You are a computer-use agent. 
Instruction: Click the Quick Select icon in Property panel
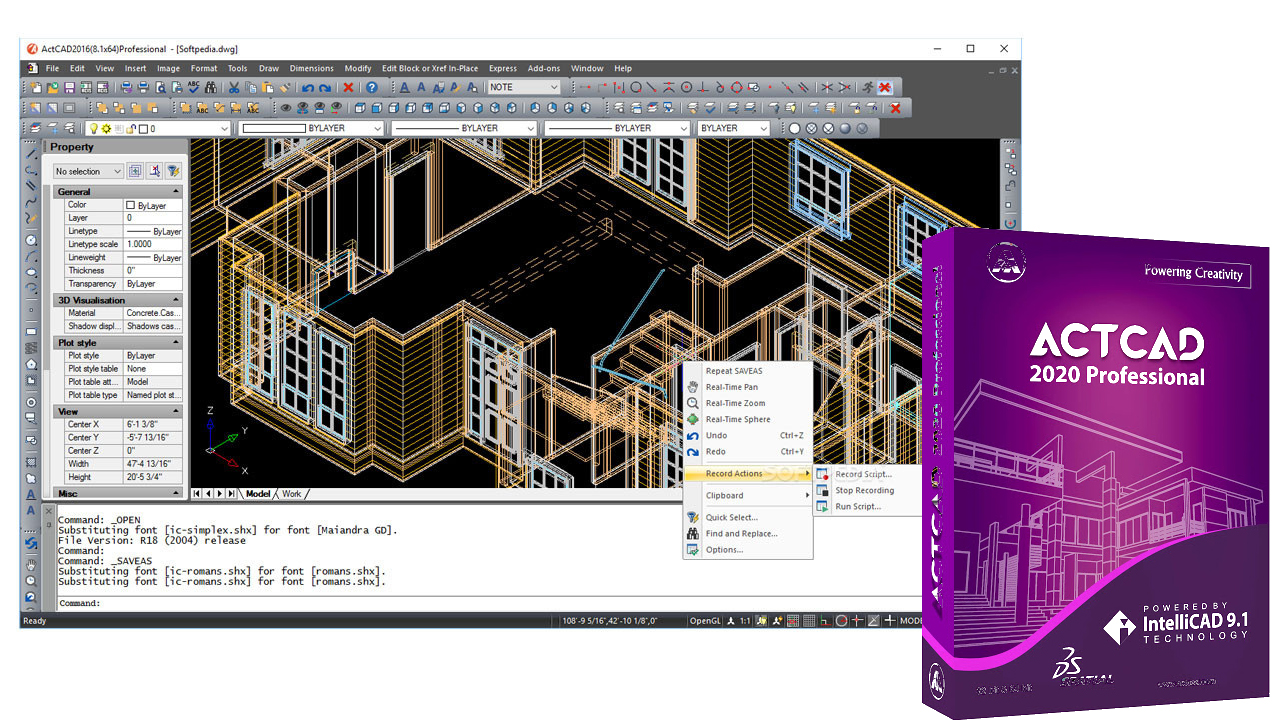(173, 171)
